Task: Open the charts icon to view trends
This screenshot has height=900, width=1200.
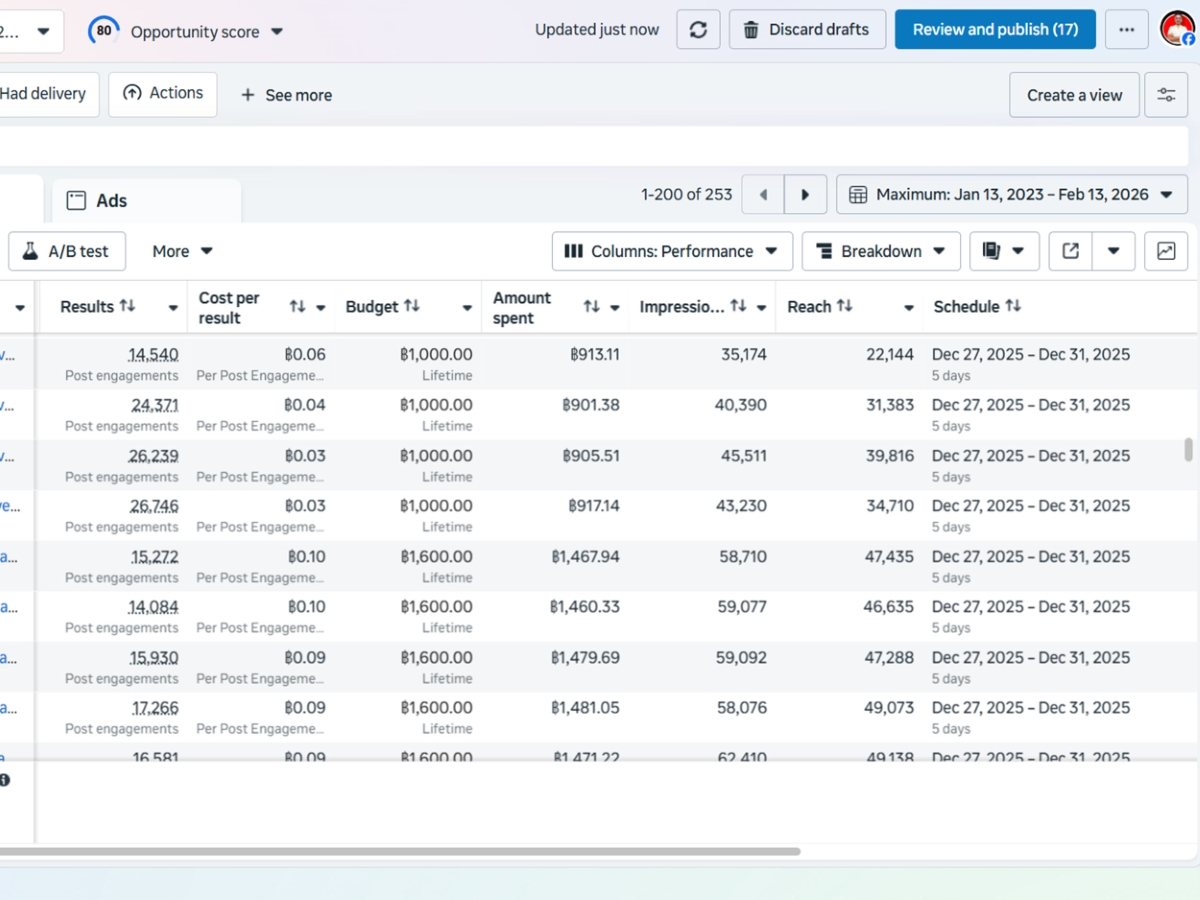Action: tap(1166, 251)
